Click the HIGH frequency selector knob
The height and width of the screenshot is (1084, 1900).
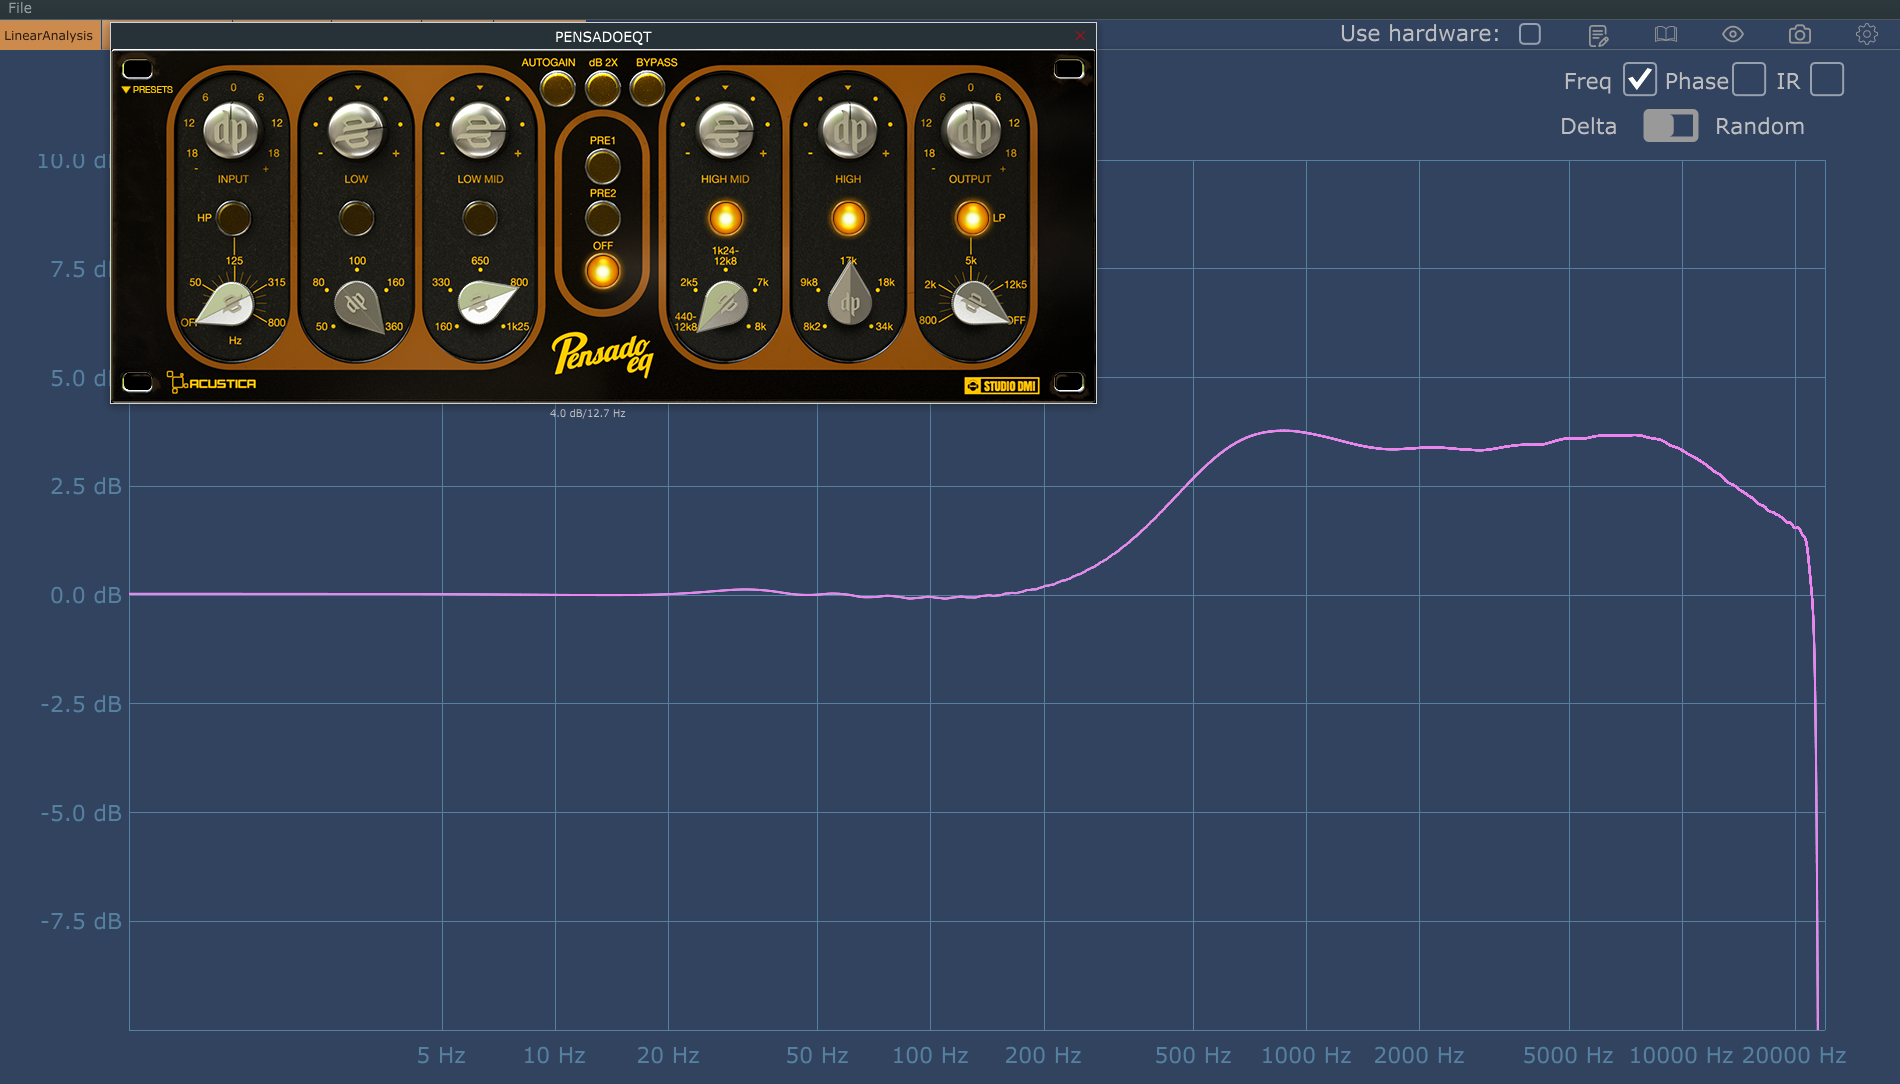click(x=849, y=296)
